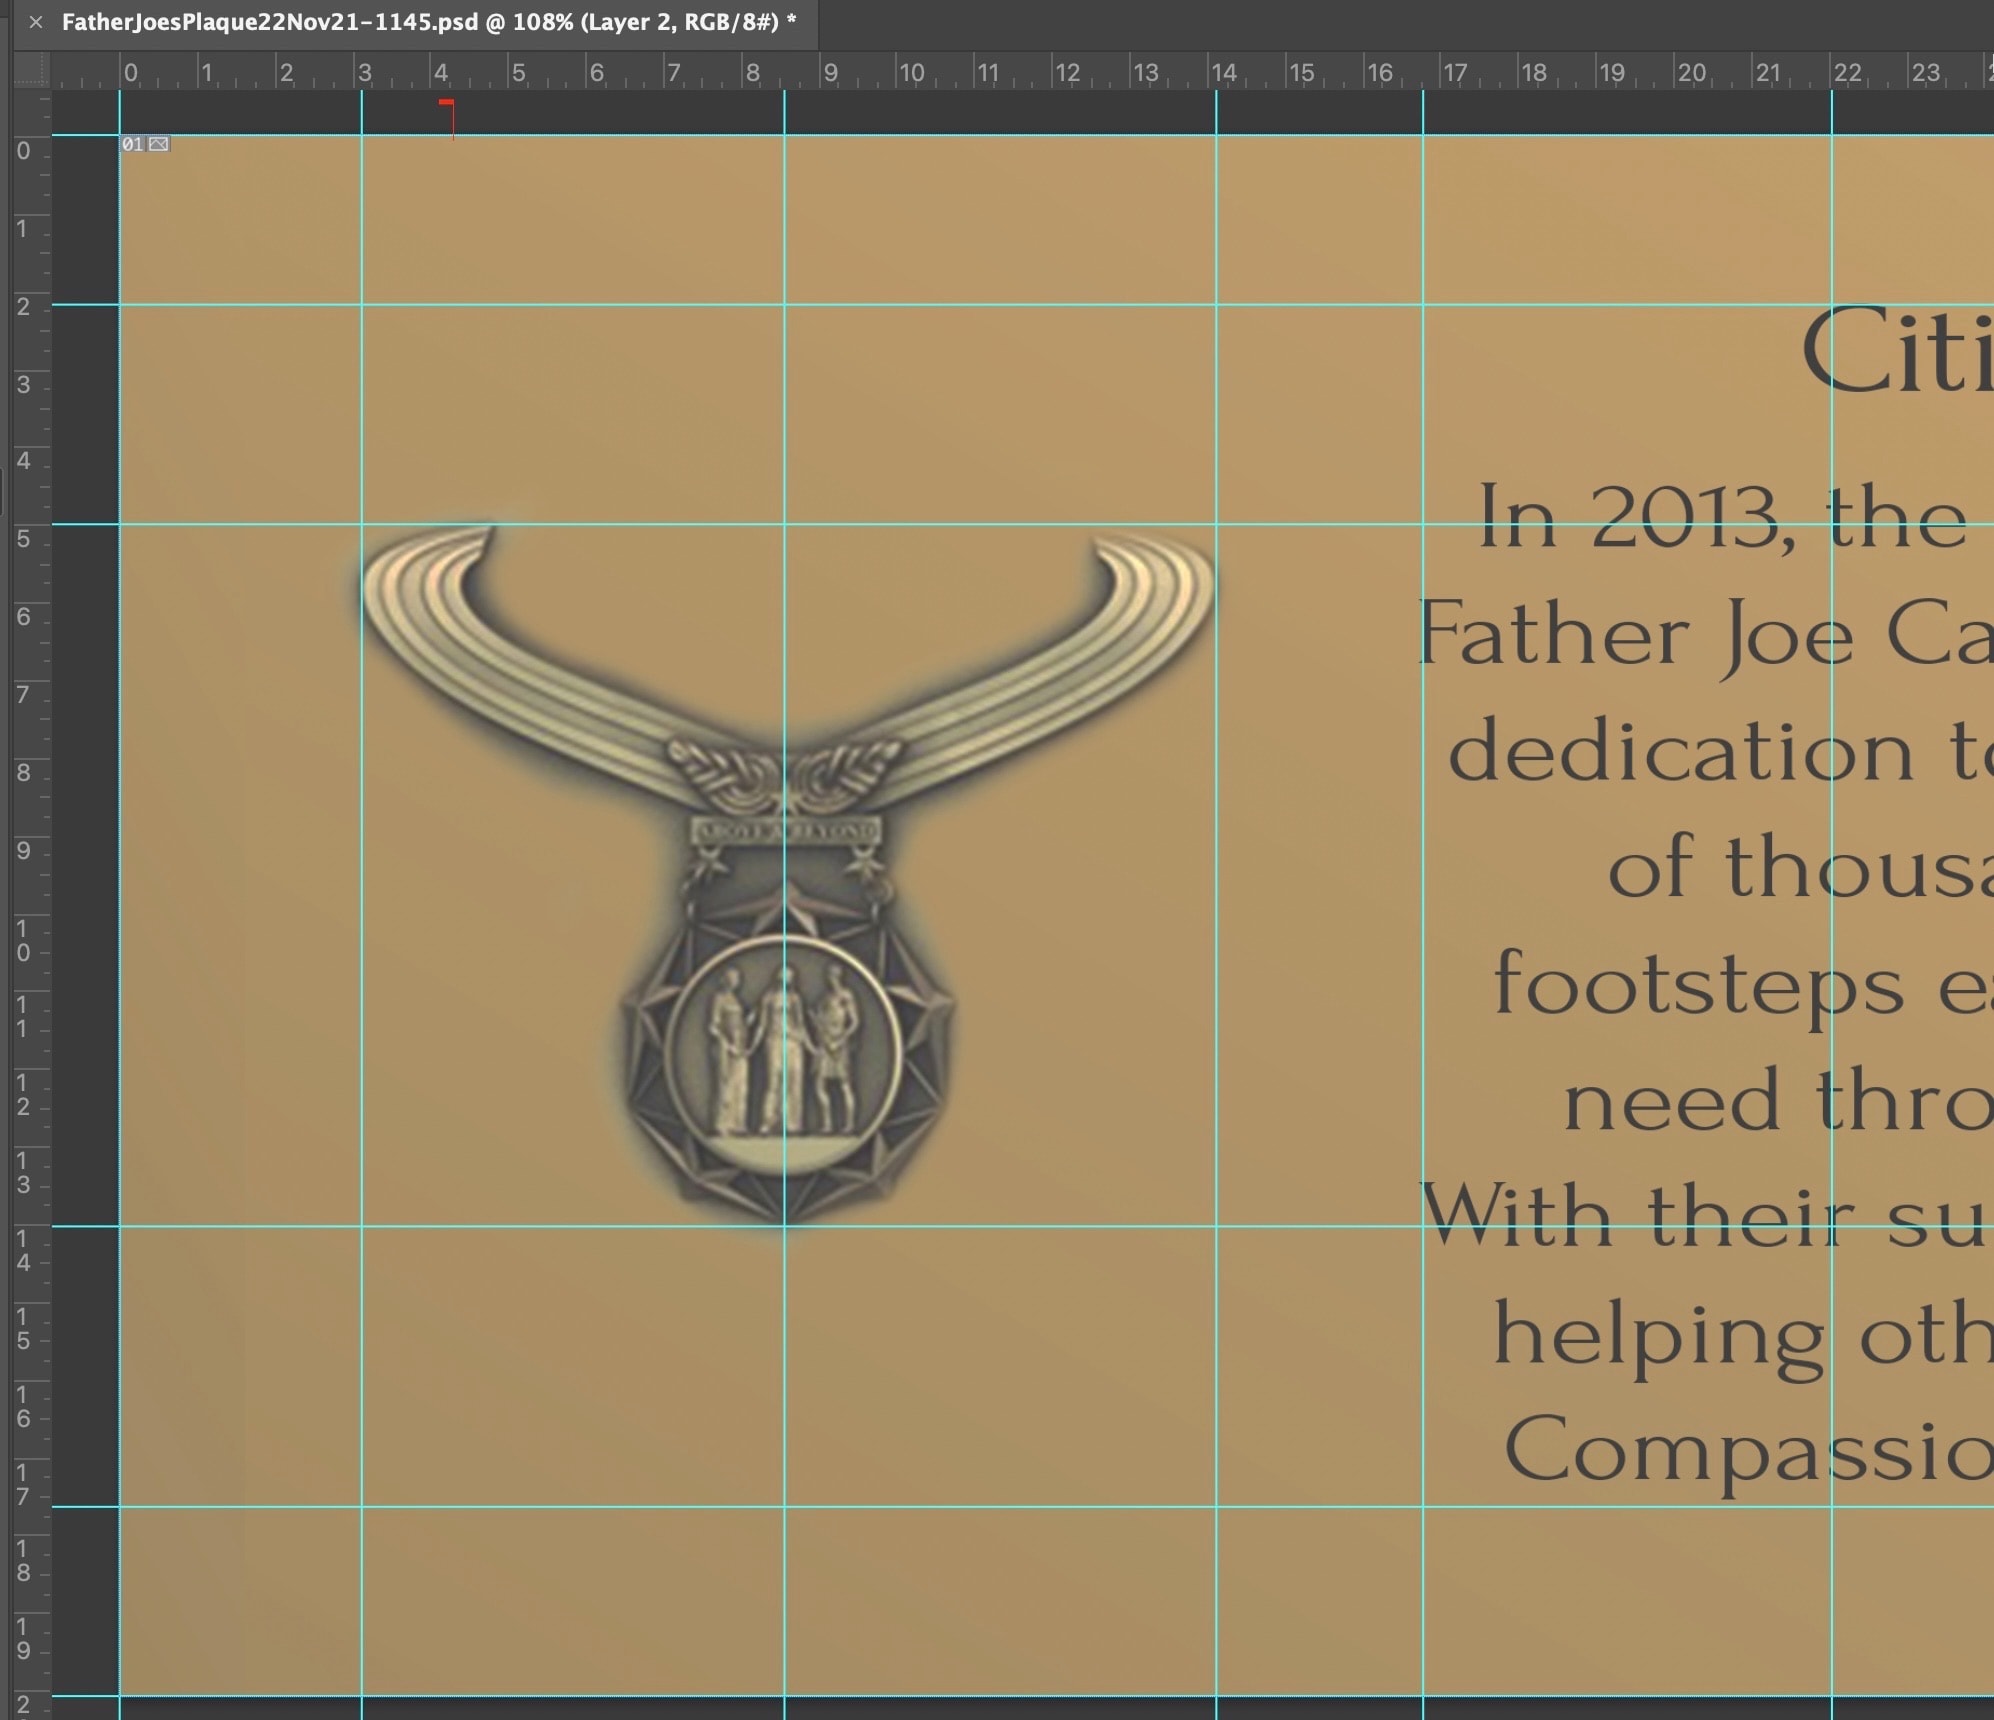This screenshot has height=1720, width=1994.
Task: Close the FatherJoesPlaque22Nov21-1145.psd document tab
Action: tap(35, 22)
